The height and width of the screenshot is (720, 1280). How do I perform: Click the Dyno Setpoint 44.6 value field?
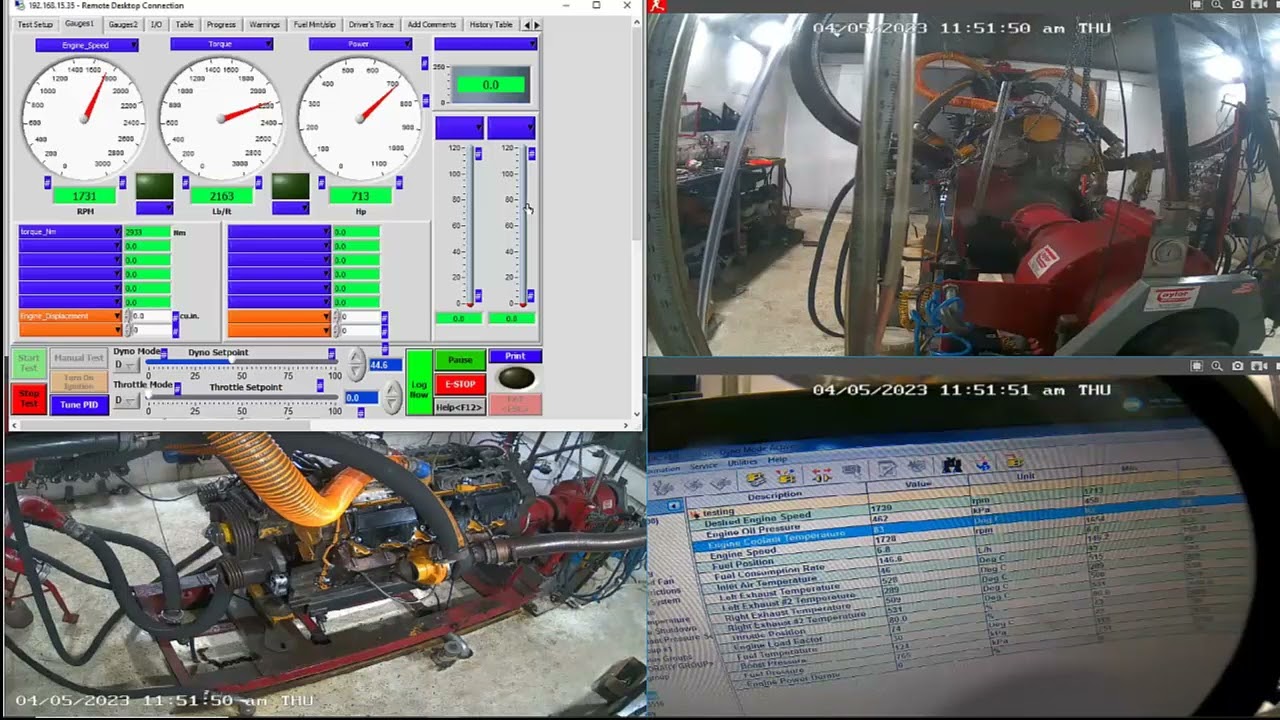[x=385, y=365]
